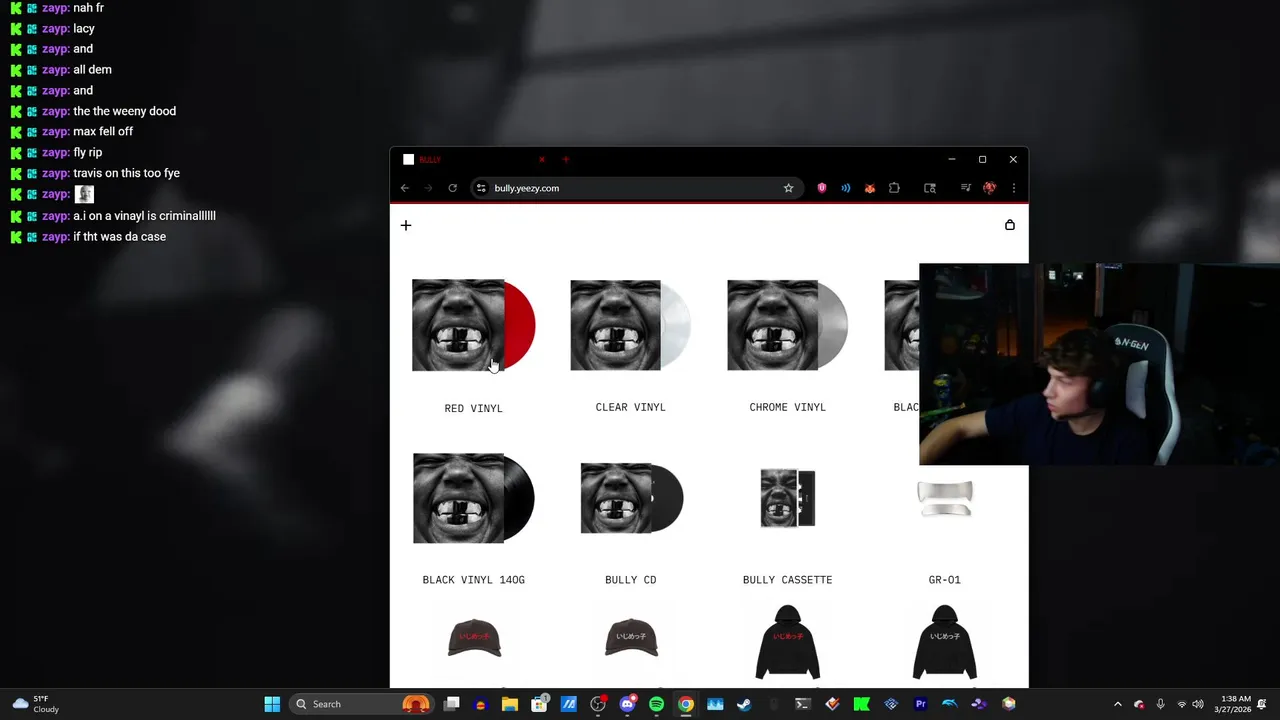Click the taskbar Search box

pos(362,704)
